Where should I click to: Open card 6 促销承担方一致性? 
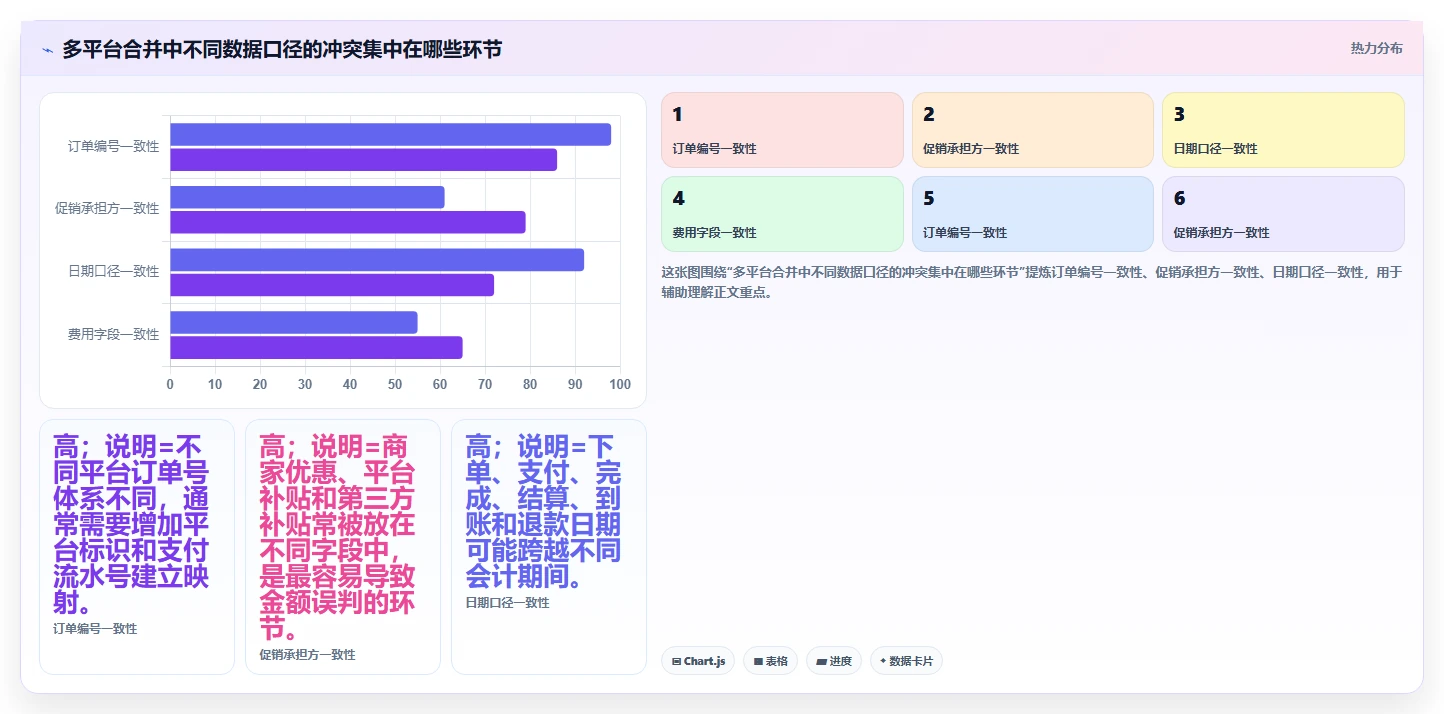coord(1283,214)
